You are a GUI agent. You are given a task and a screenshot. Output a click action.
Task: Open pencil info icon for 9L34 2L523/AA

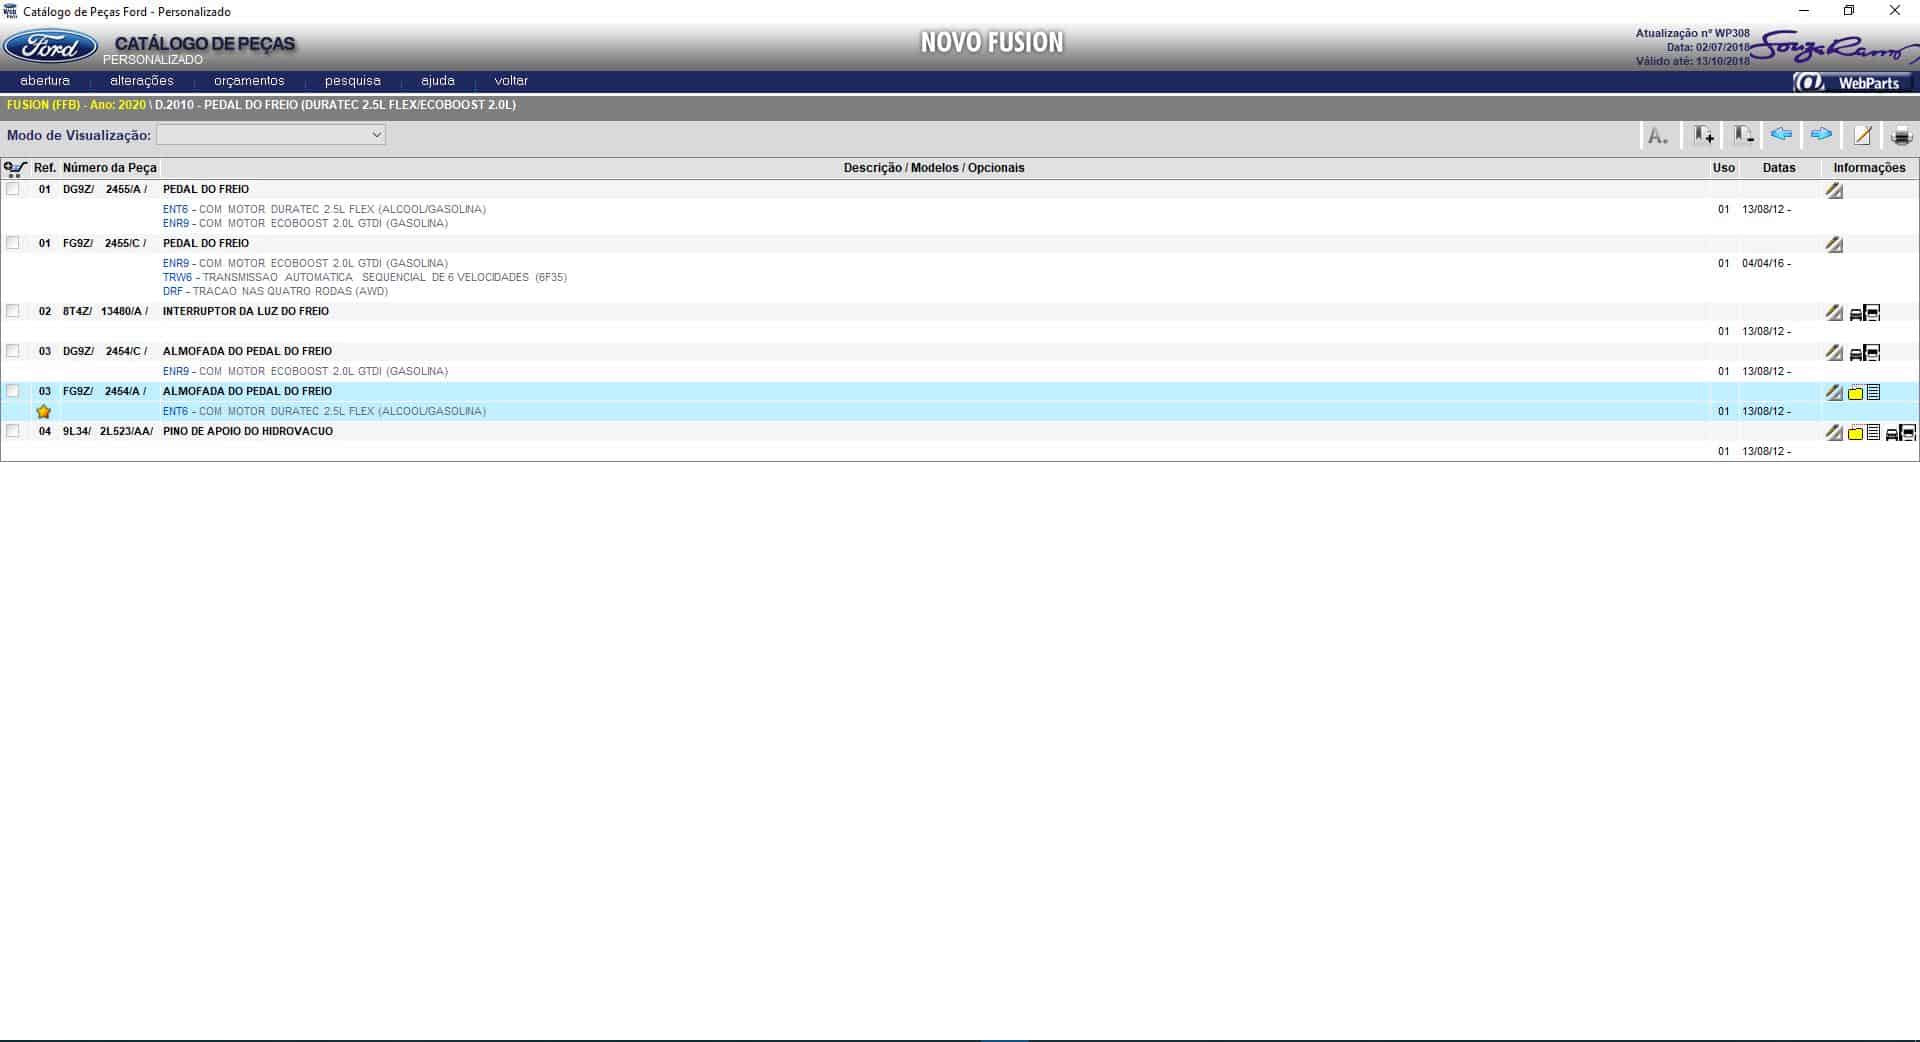[x=1834, y=432]
